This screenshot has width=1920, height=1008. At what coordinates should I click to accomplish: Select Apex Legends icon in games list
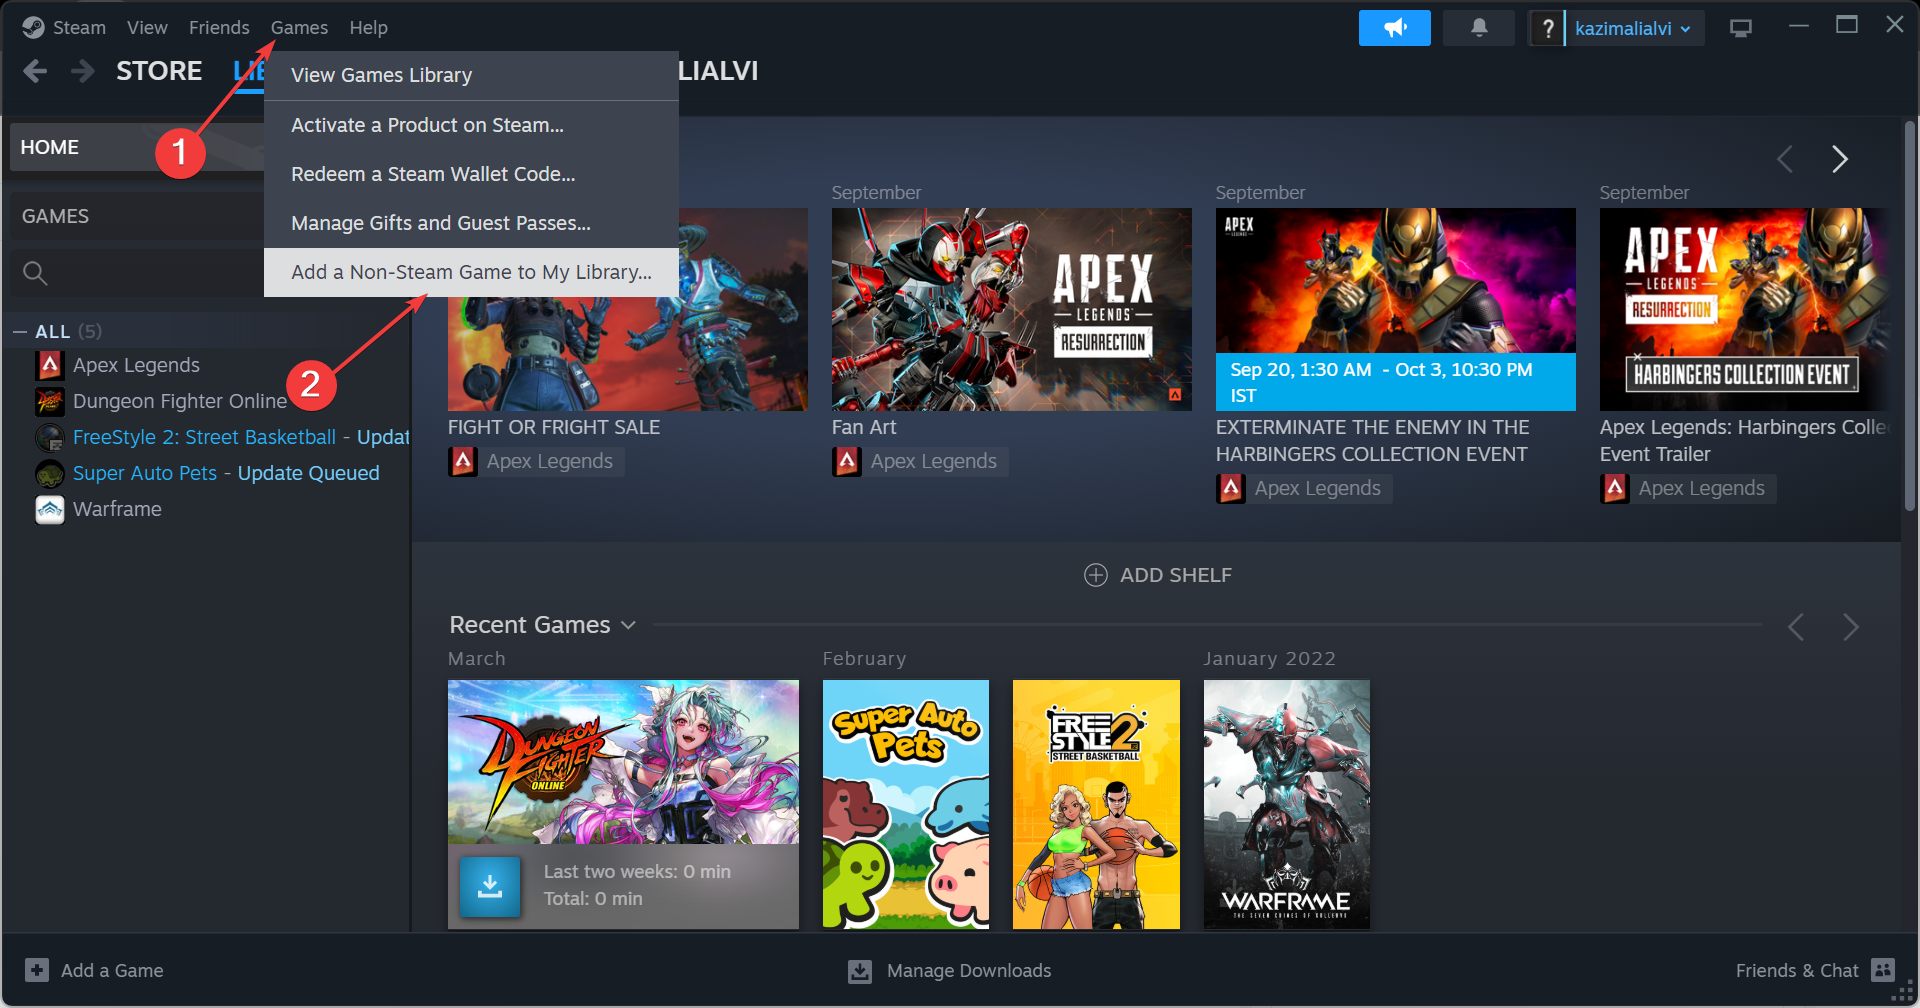click(50, 365)
